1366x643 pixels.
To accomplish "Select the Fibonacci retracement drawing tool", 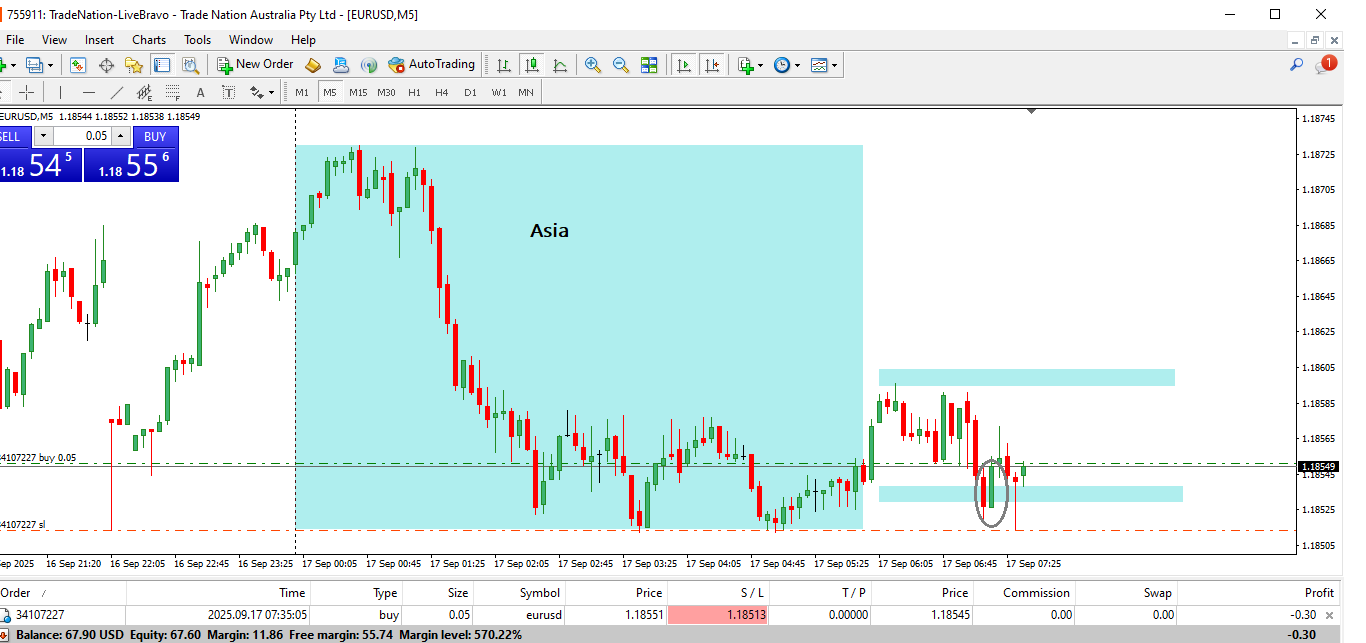I will (173, 93).
